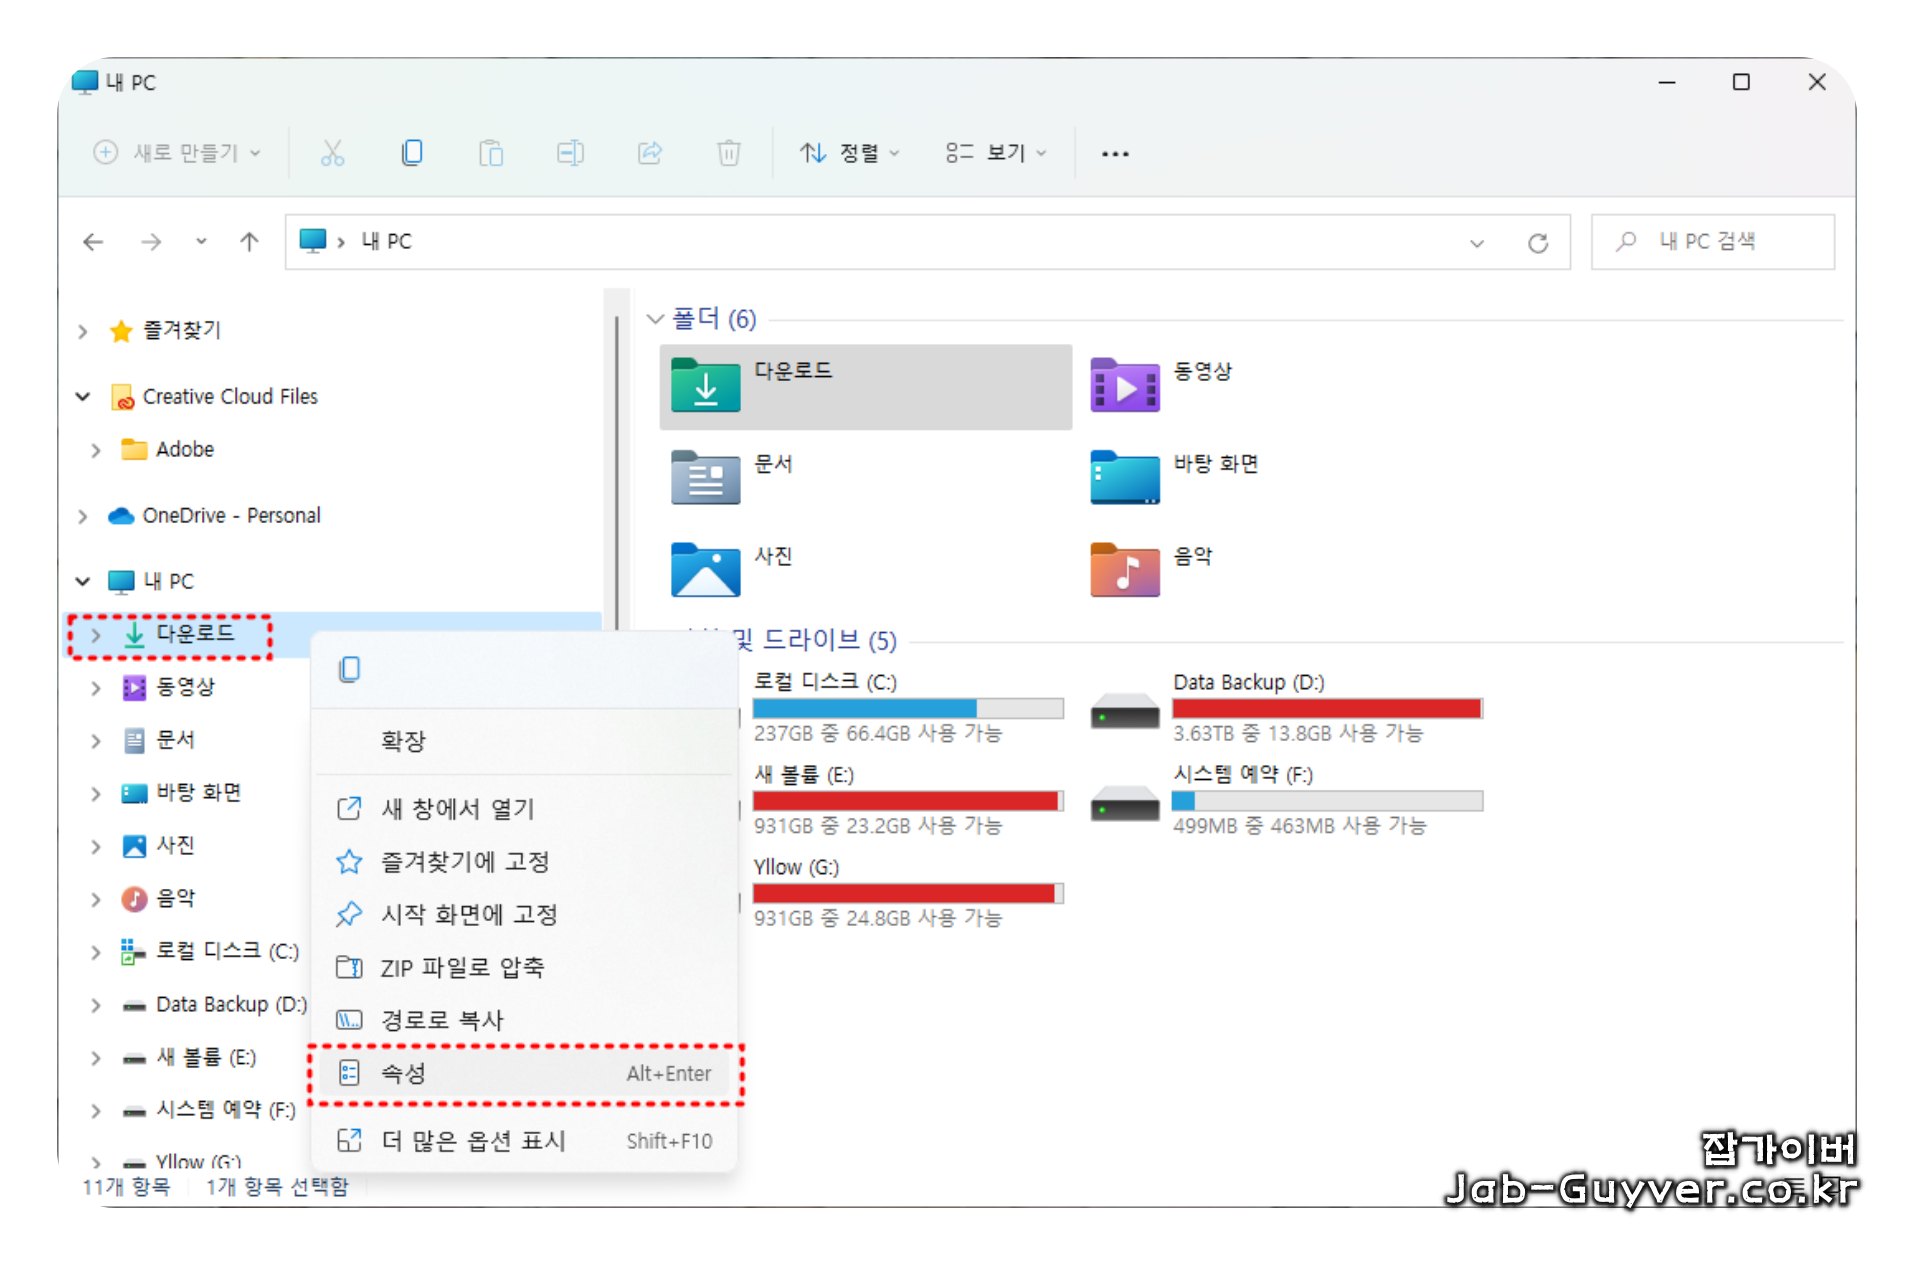The height and width of the screenshot is (1265, 1914).
Task: Choose 새 창에서 열기 menu entry
Action: click(x=524, y=808)
